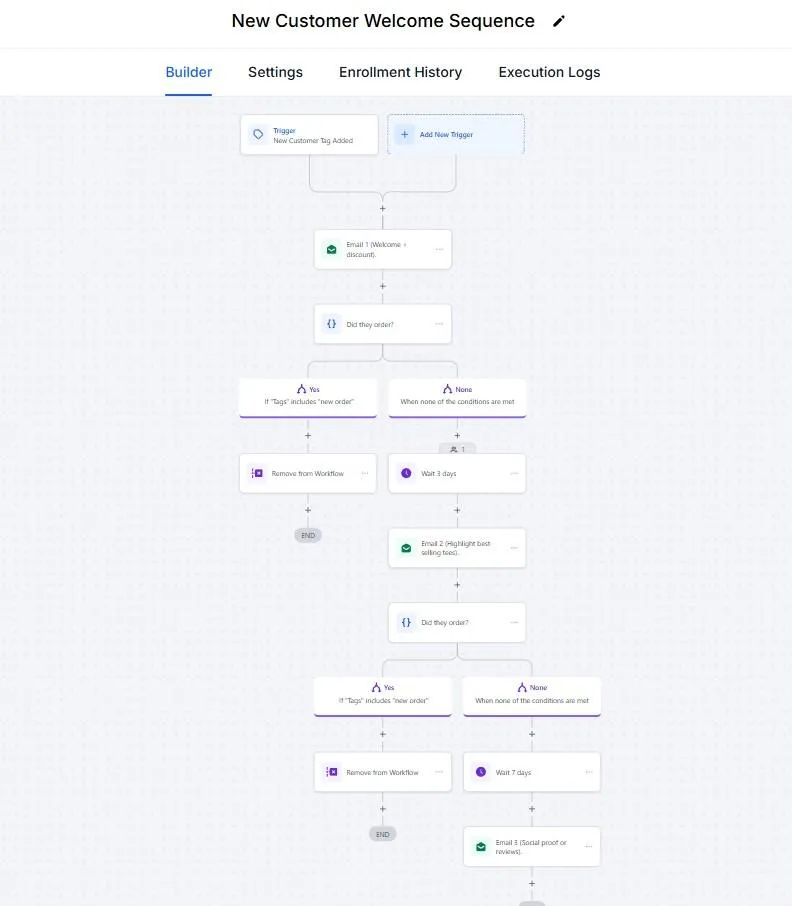This screenshot has height=906, width=792.
Task: Click the clock icon on Wait 7 days
Action: [481, 772]
